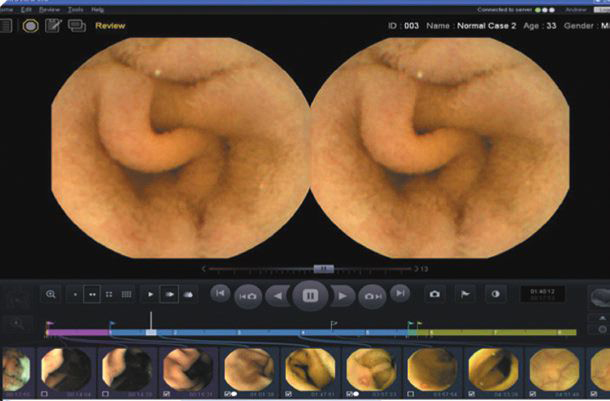This screenshot has height=401, width=610.
Task: Uncheck the checked box under fifth thumbnail
Action: [x=228, y=394]
